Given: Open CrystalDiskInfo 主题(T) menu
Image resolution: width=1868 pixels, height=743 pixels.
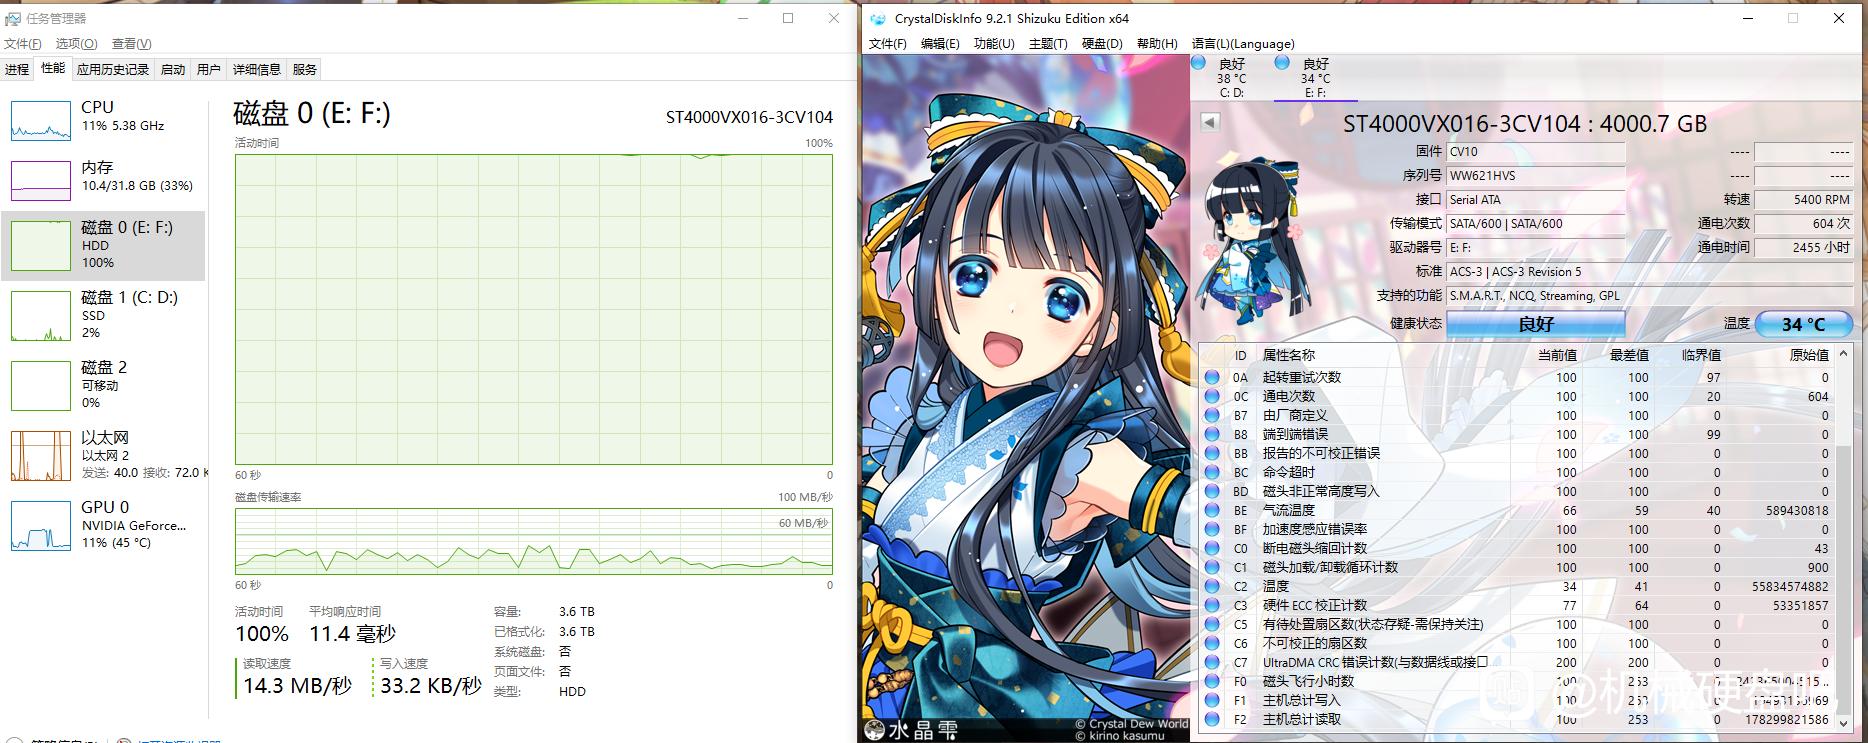Looking at the screenshot, I should pyautogui.click(x=1048, y=44).
